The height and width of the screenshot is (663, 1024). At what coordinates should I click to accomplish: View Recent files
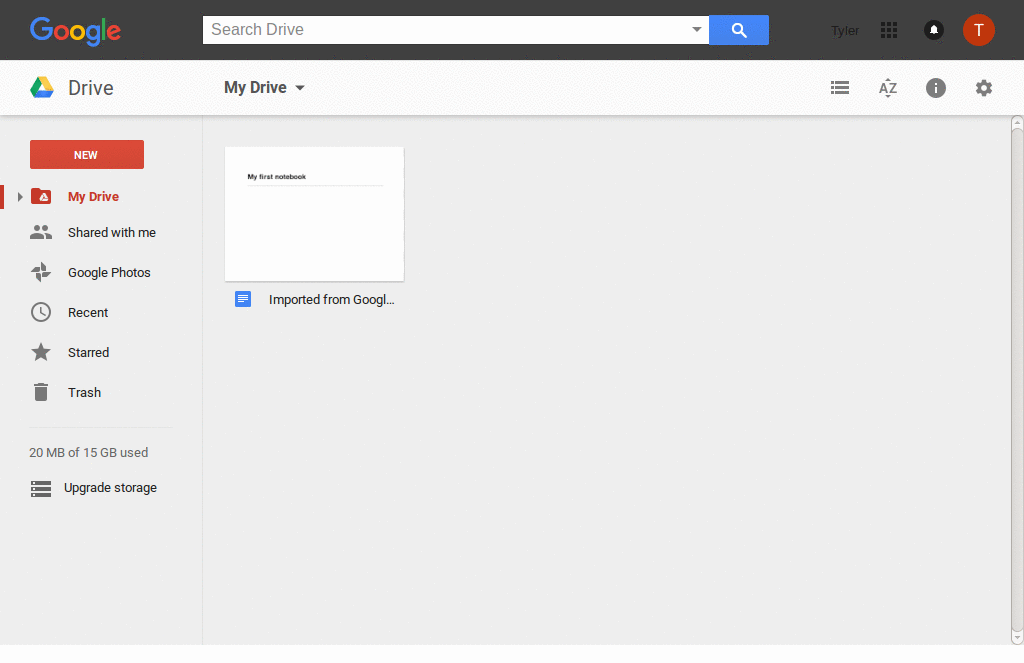pos(88,312)
